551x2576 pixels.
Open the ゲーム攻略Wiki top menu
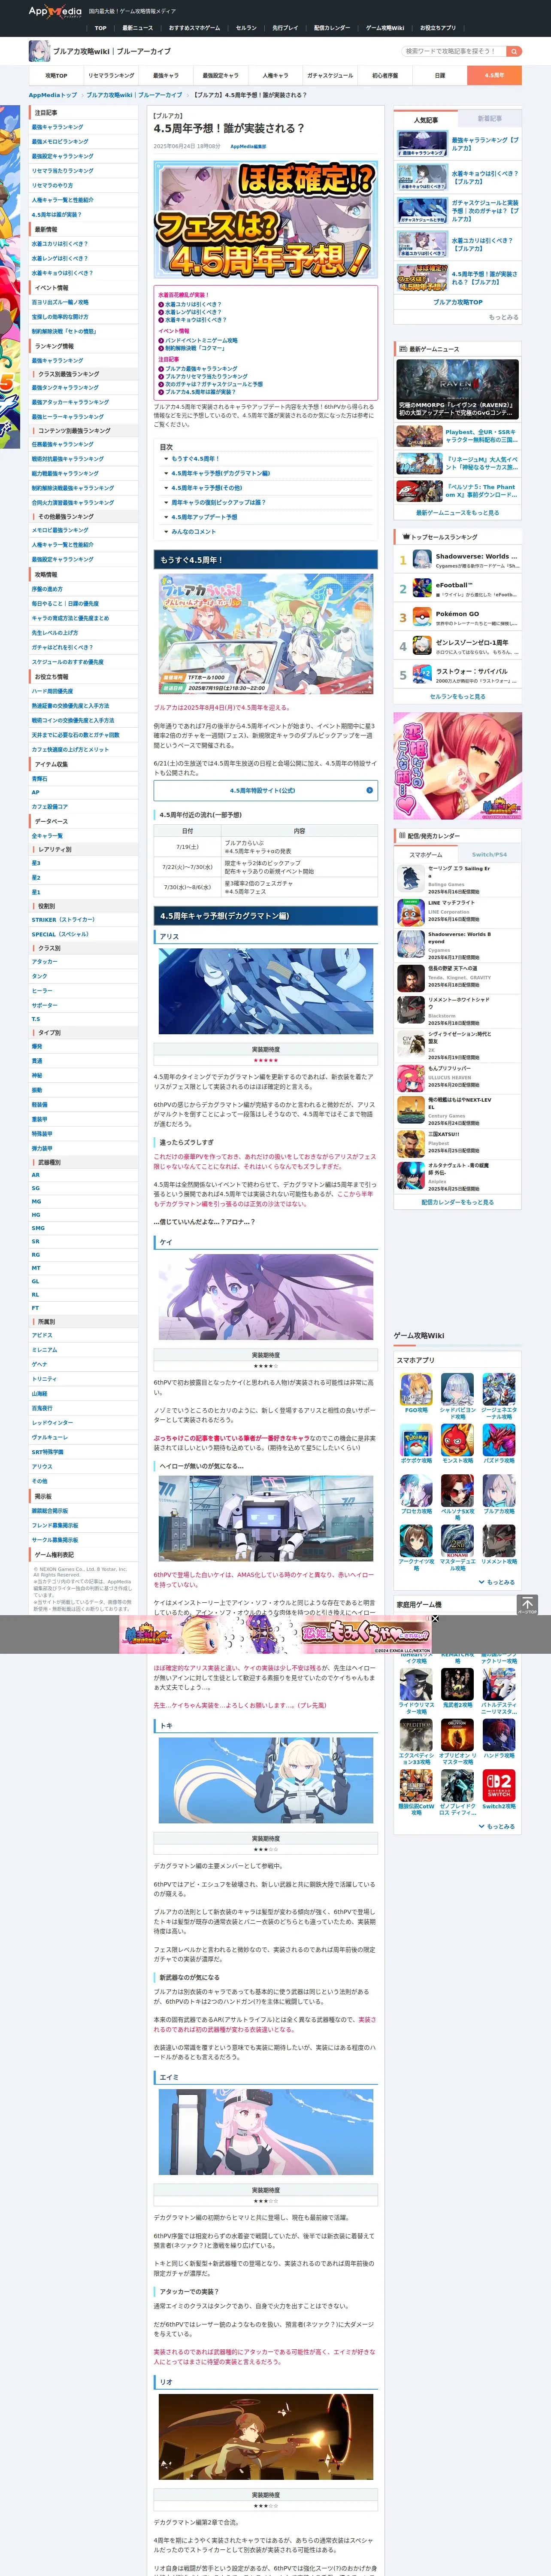(x=385, y=28)
